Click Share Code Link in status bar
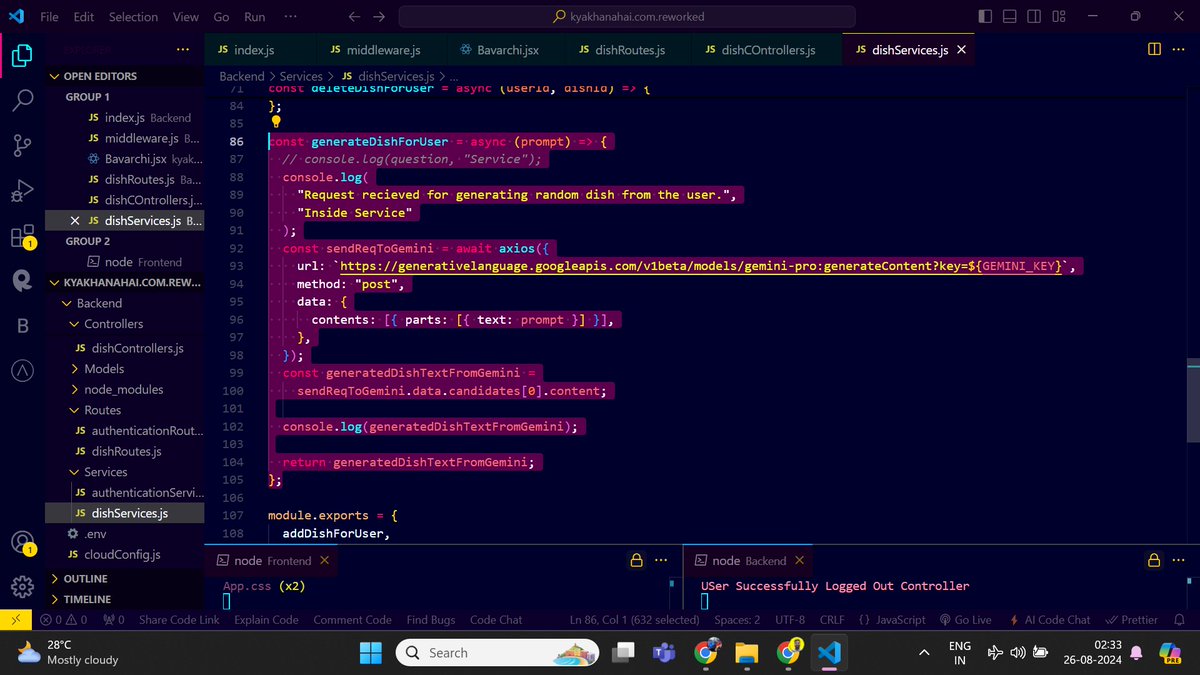Screen dimensions: 1200x675 click(x=179, y=620)
